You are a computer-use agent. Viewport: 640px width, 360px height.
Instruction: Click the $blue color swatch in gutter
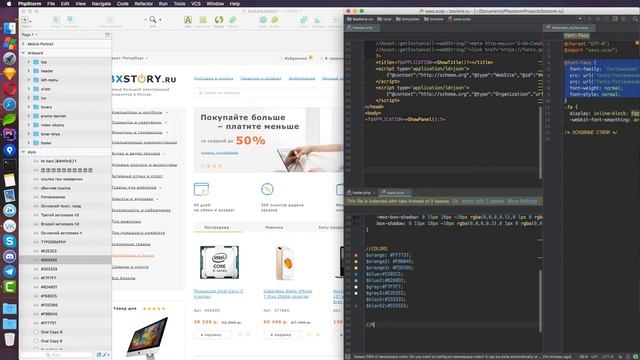point(356,274)
